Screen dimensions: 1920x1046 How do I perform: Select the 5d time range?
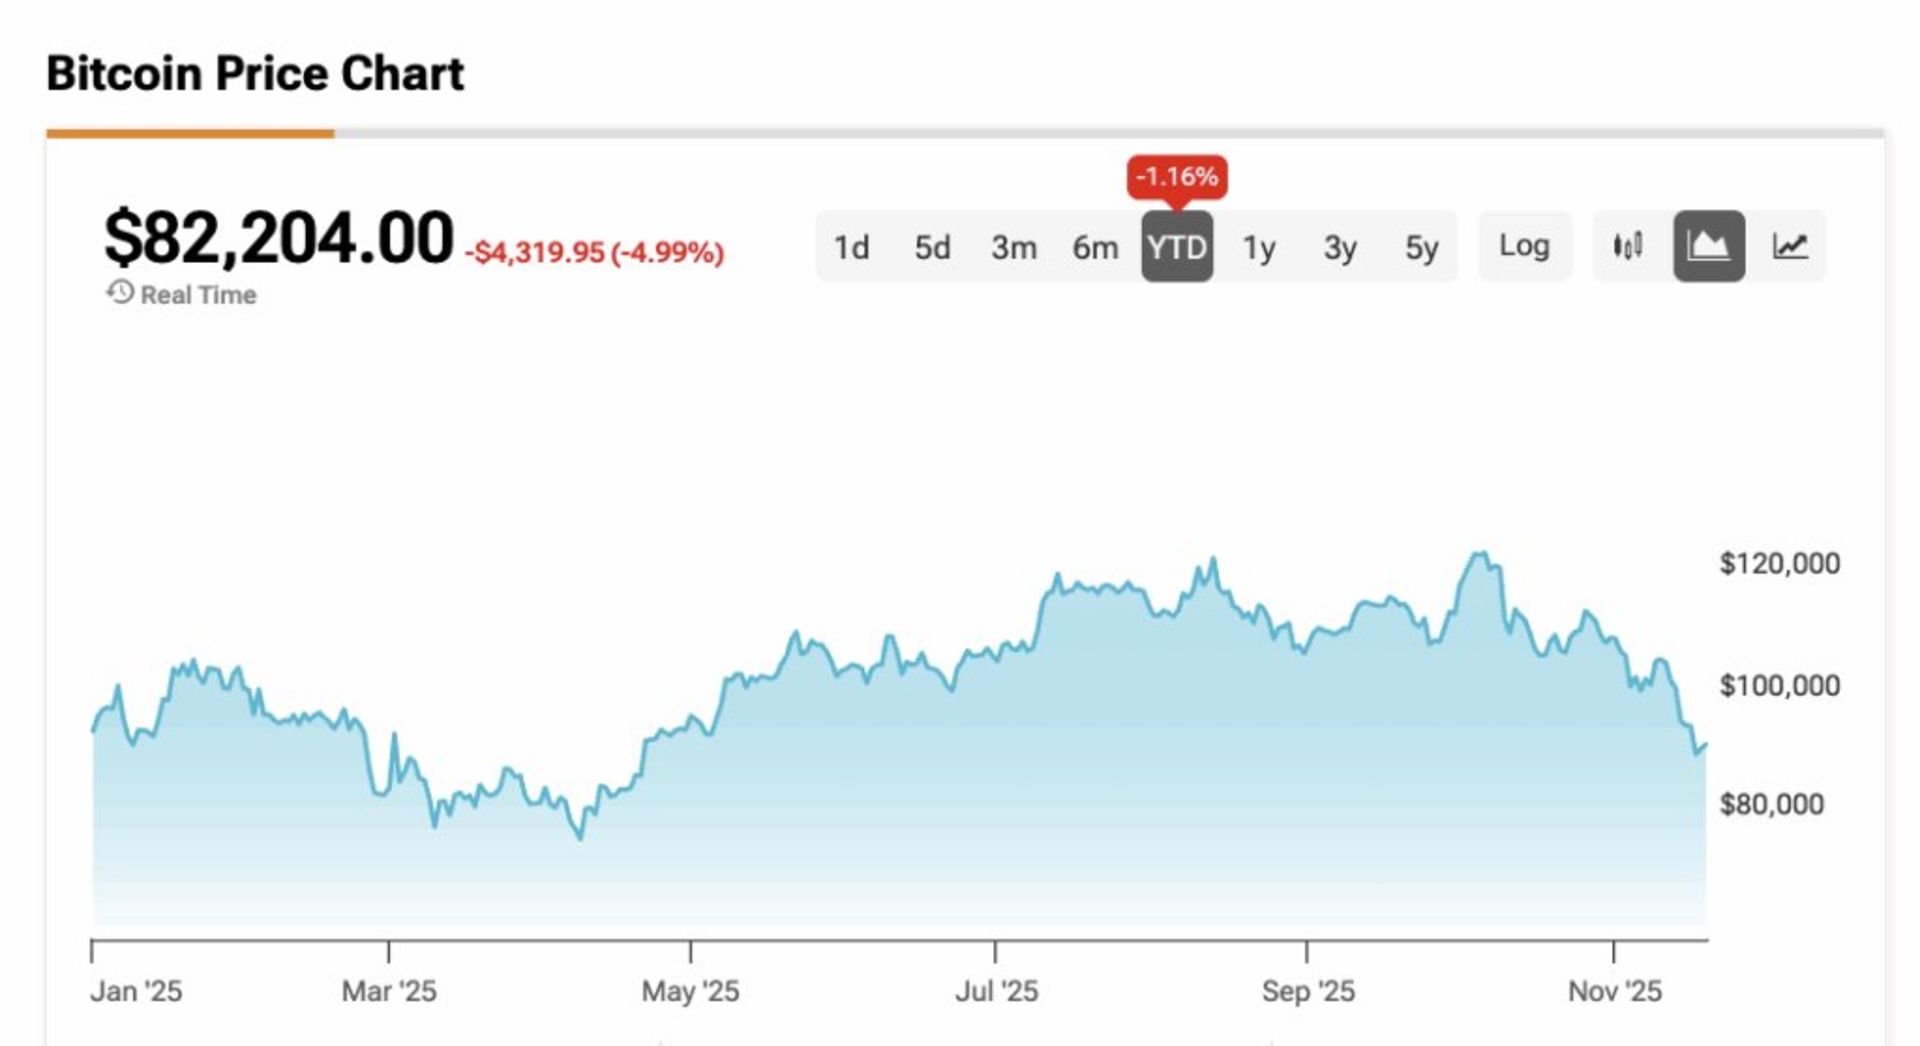click(x=932, y=247)
